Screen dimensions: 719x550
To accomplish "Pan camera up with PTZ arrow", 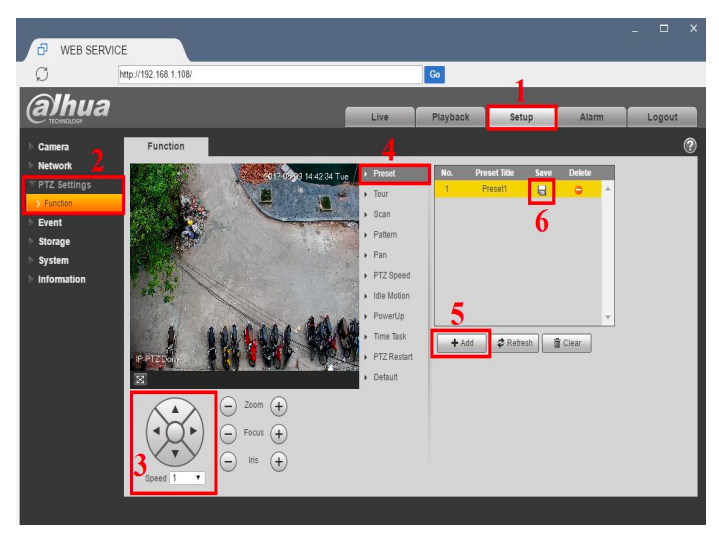I will coord(175,409).
